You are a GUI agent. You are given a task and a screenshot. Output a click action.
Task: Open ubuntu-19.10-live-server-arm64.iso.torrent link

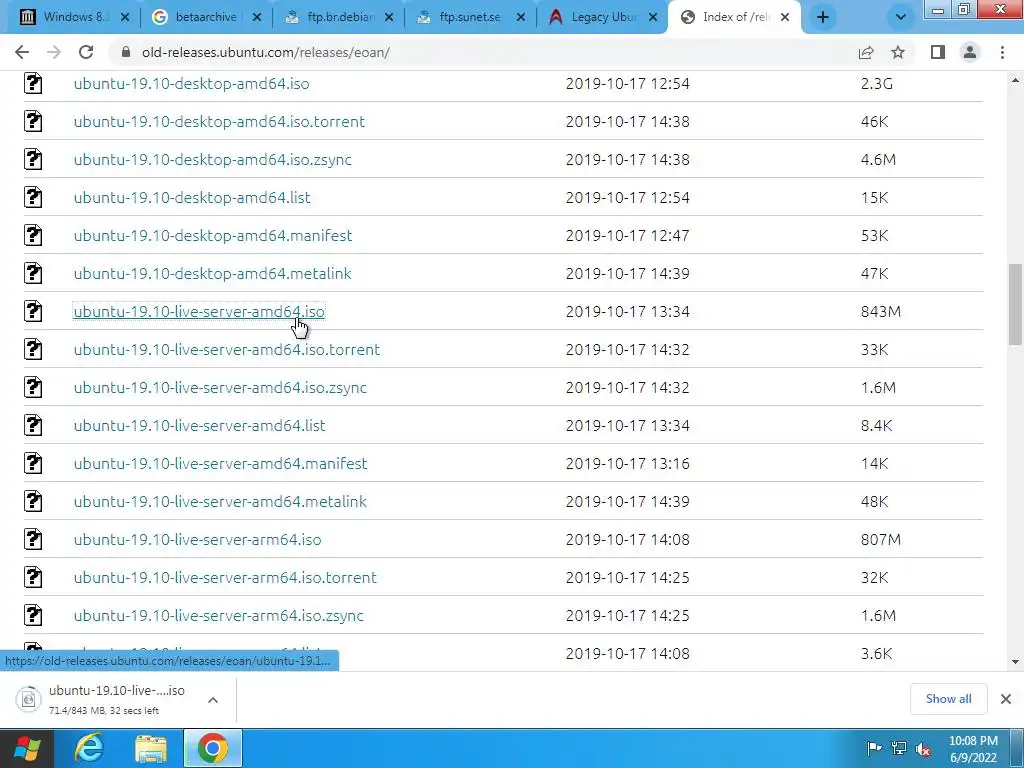click(225, 577)
